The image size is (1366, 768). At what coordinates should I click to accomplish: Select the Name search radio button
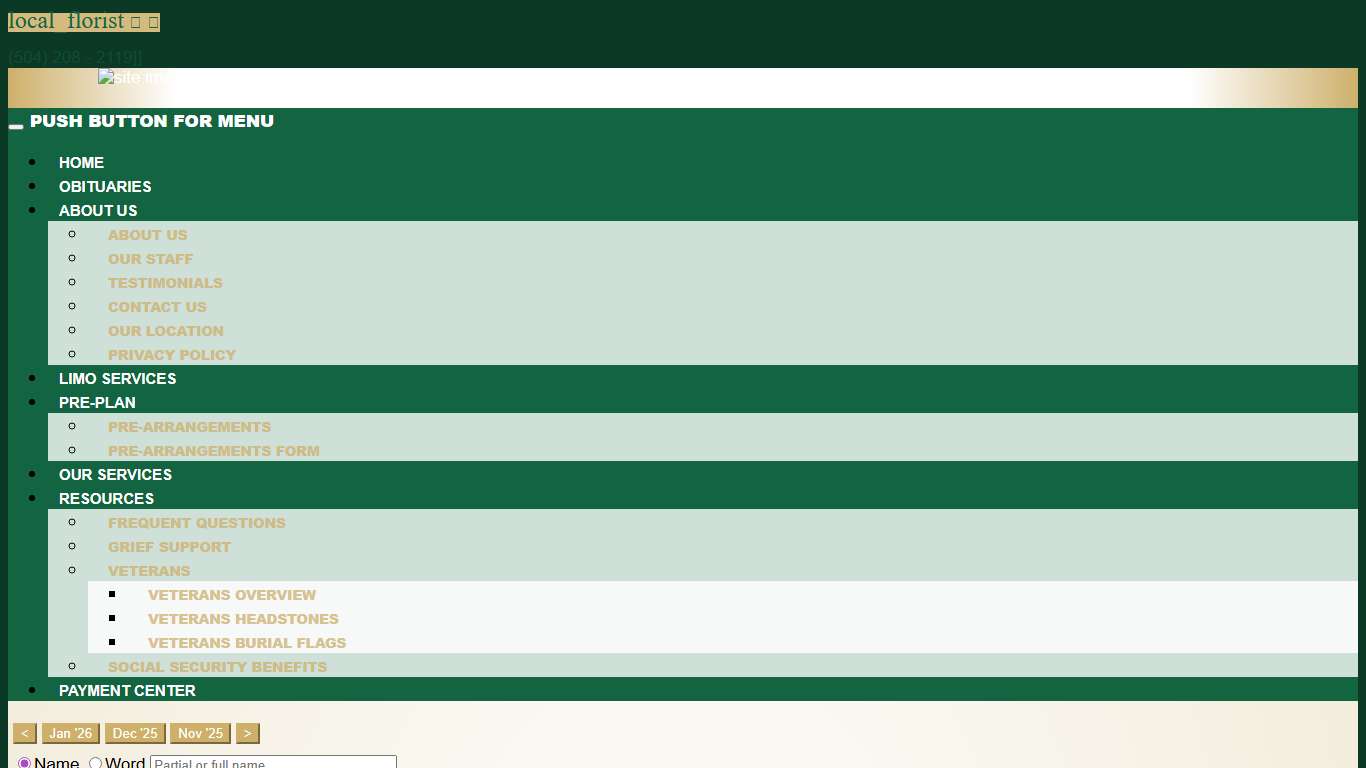coord(25,763)
